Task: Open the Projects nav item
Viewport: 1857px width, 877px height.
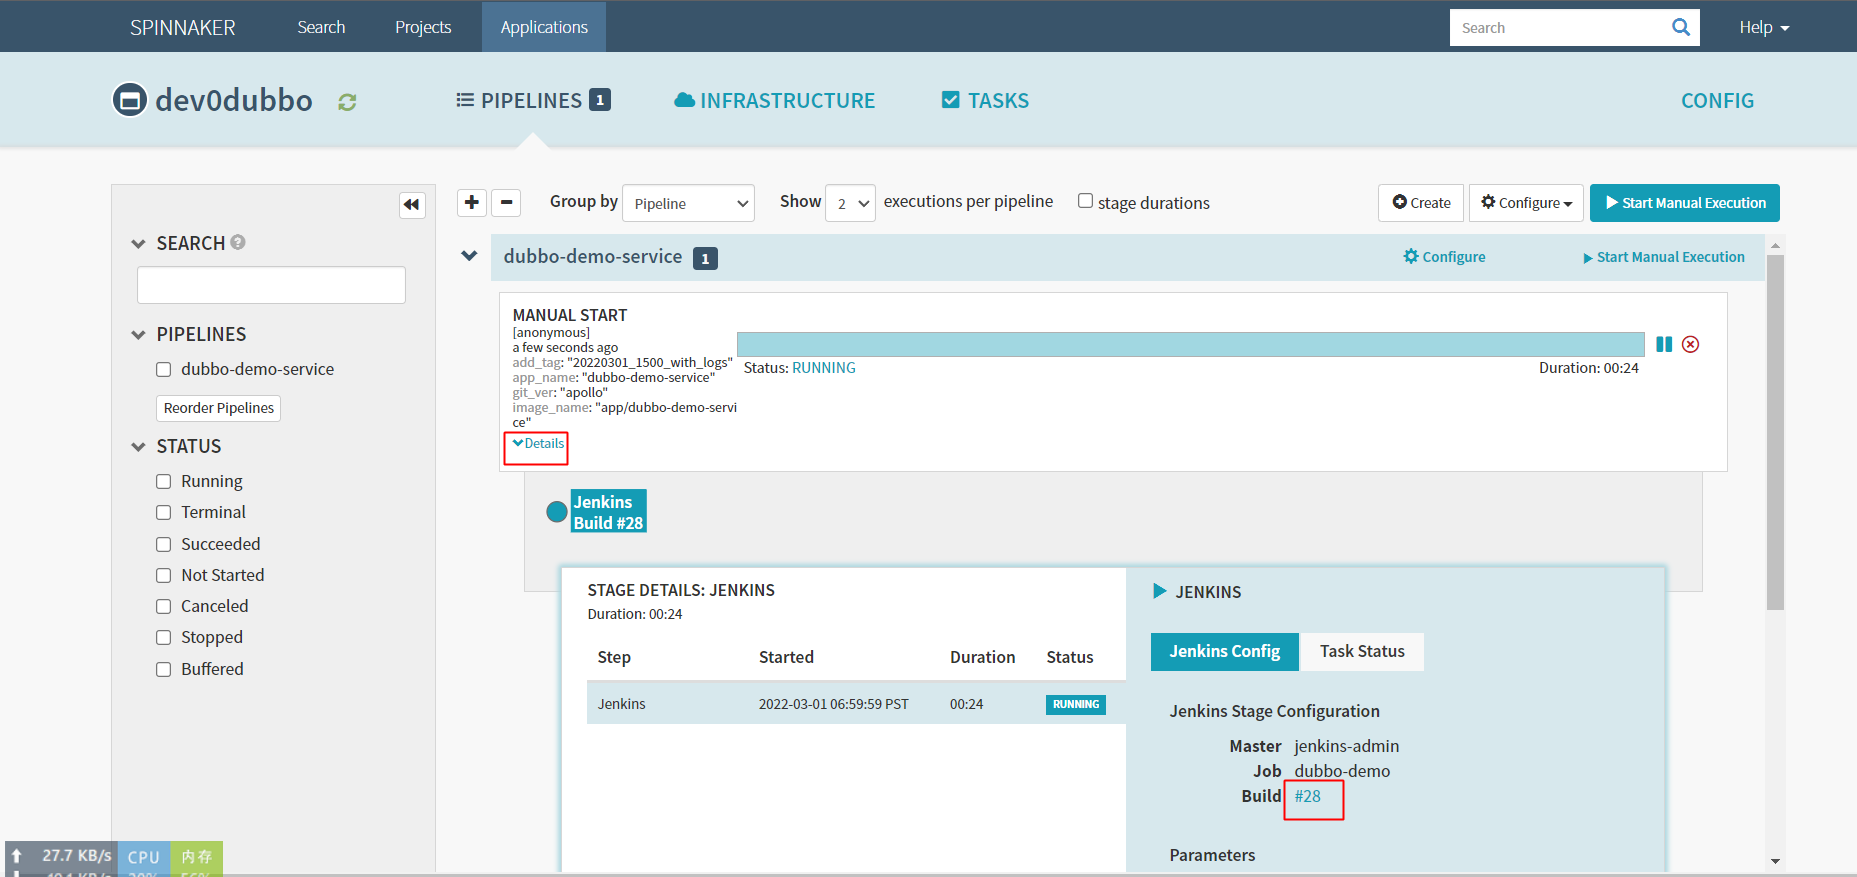Action: (x=423, y=27)
